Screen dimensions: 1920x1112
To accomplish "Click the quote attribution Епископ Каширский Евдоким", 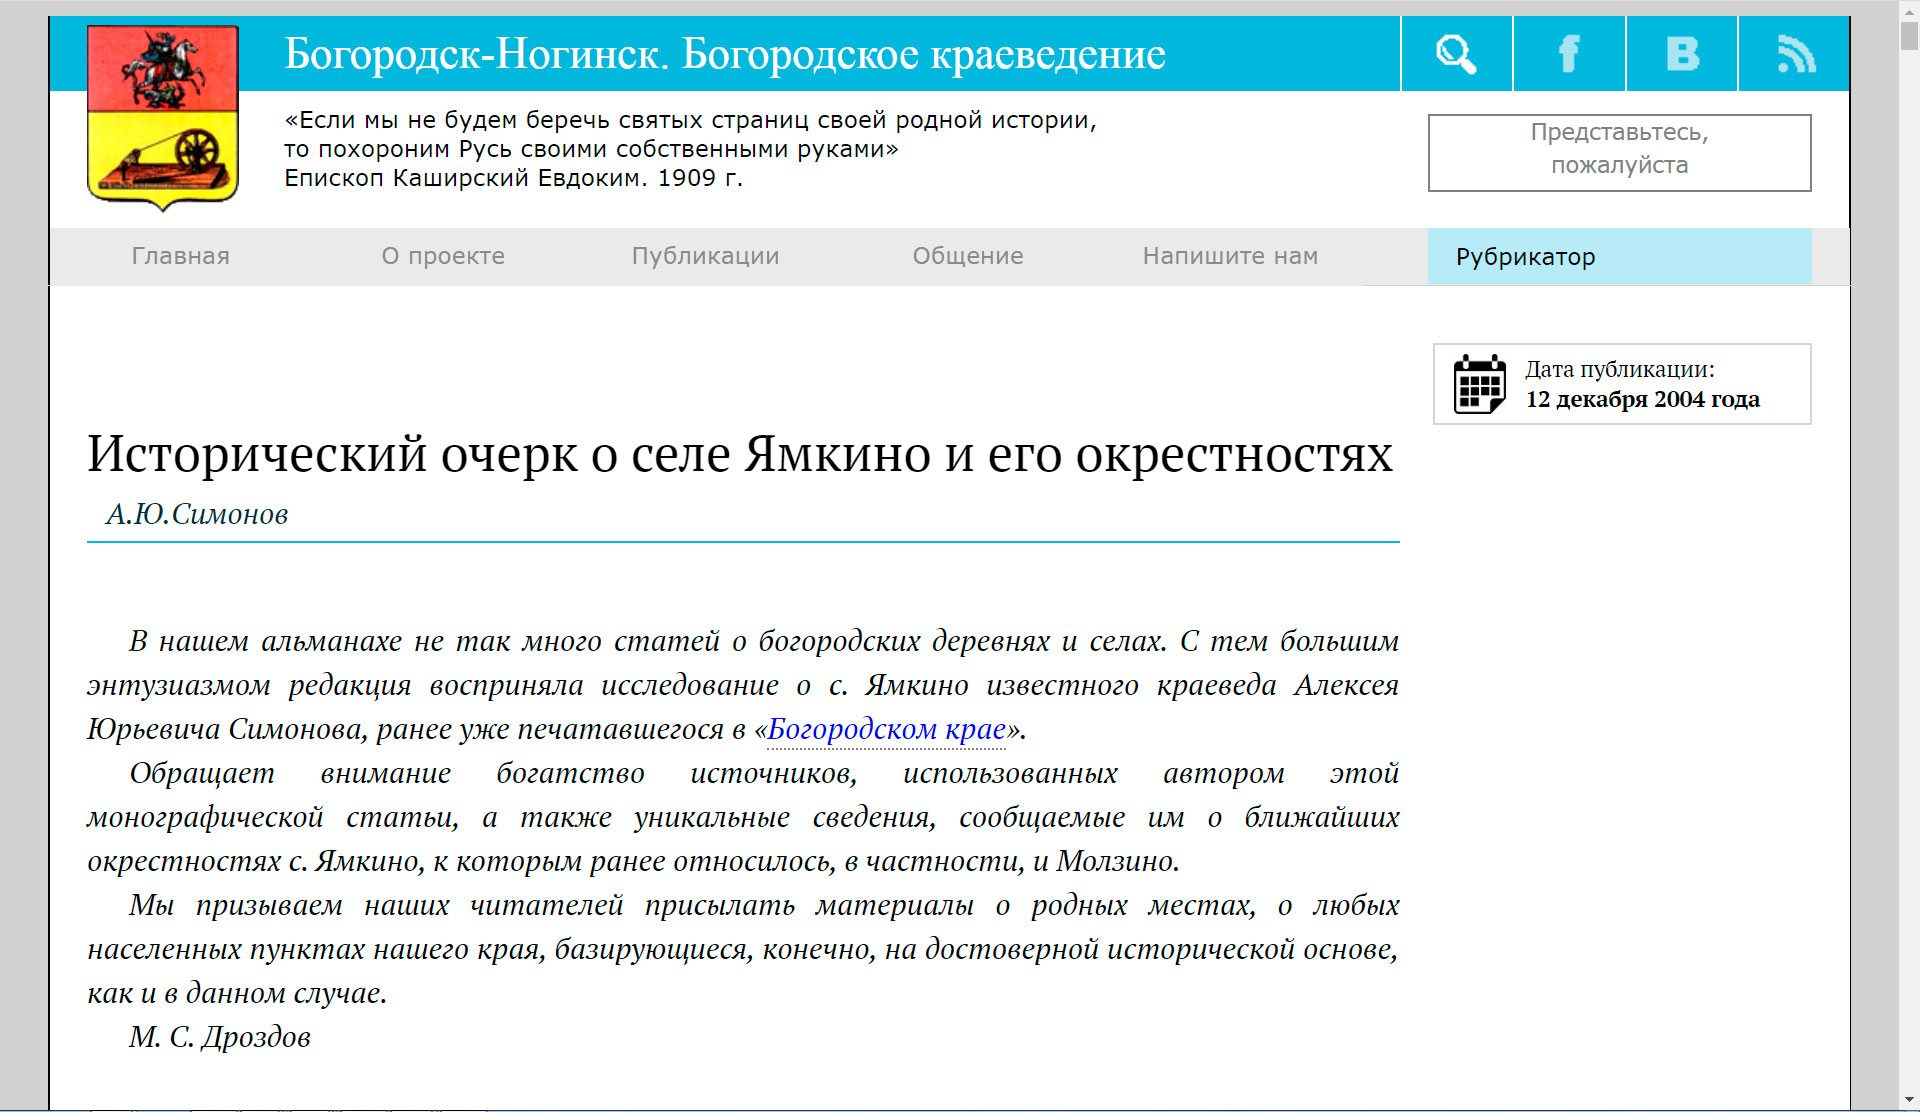I will click(x=514, y=178).
